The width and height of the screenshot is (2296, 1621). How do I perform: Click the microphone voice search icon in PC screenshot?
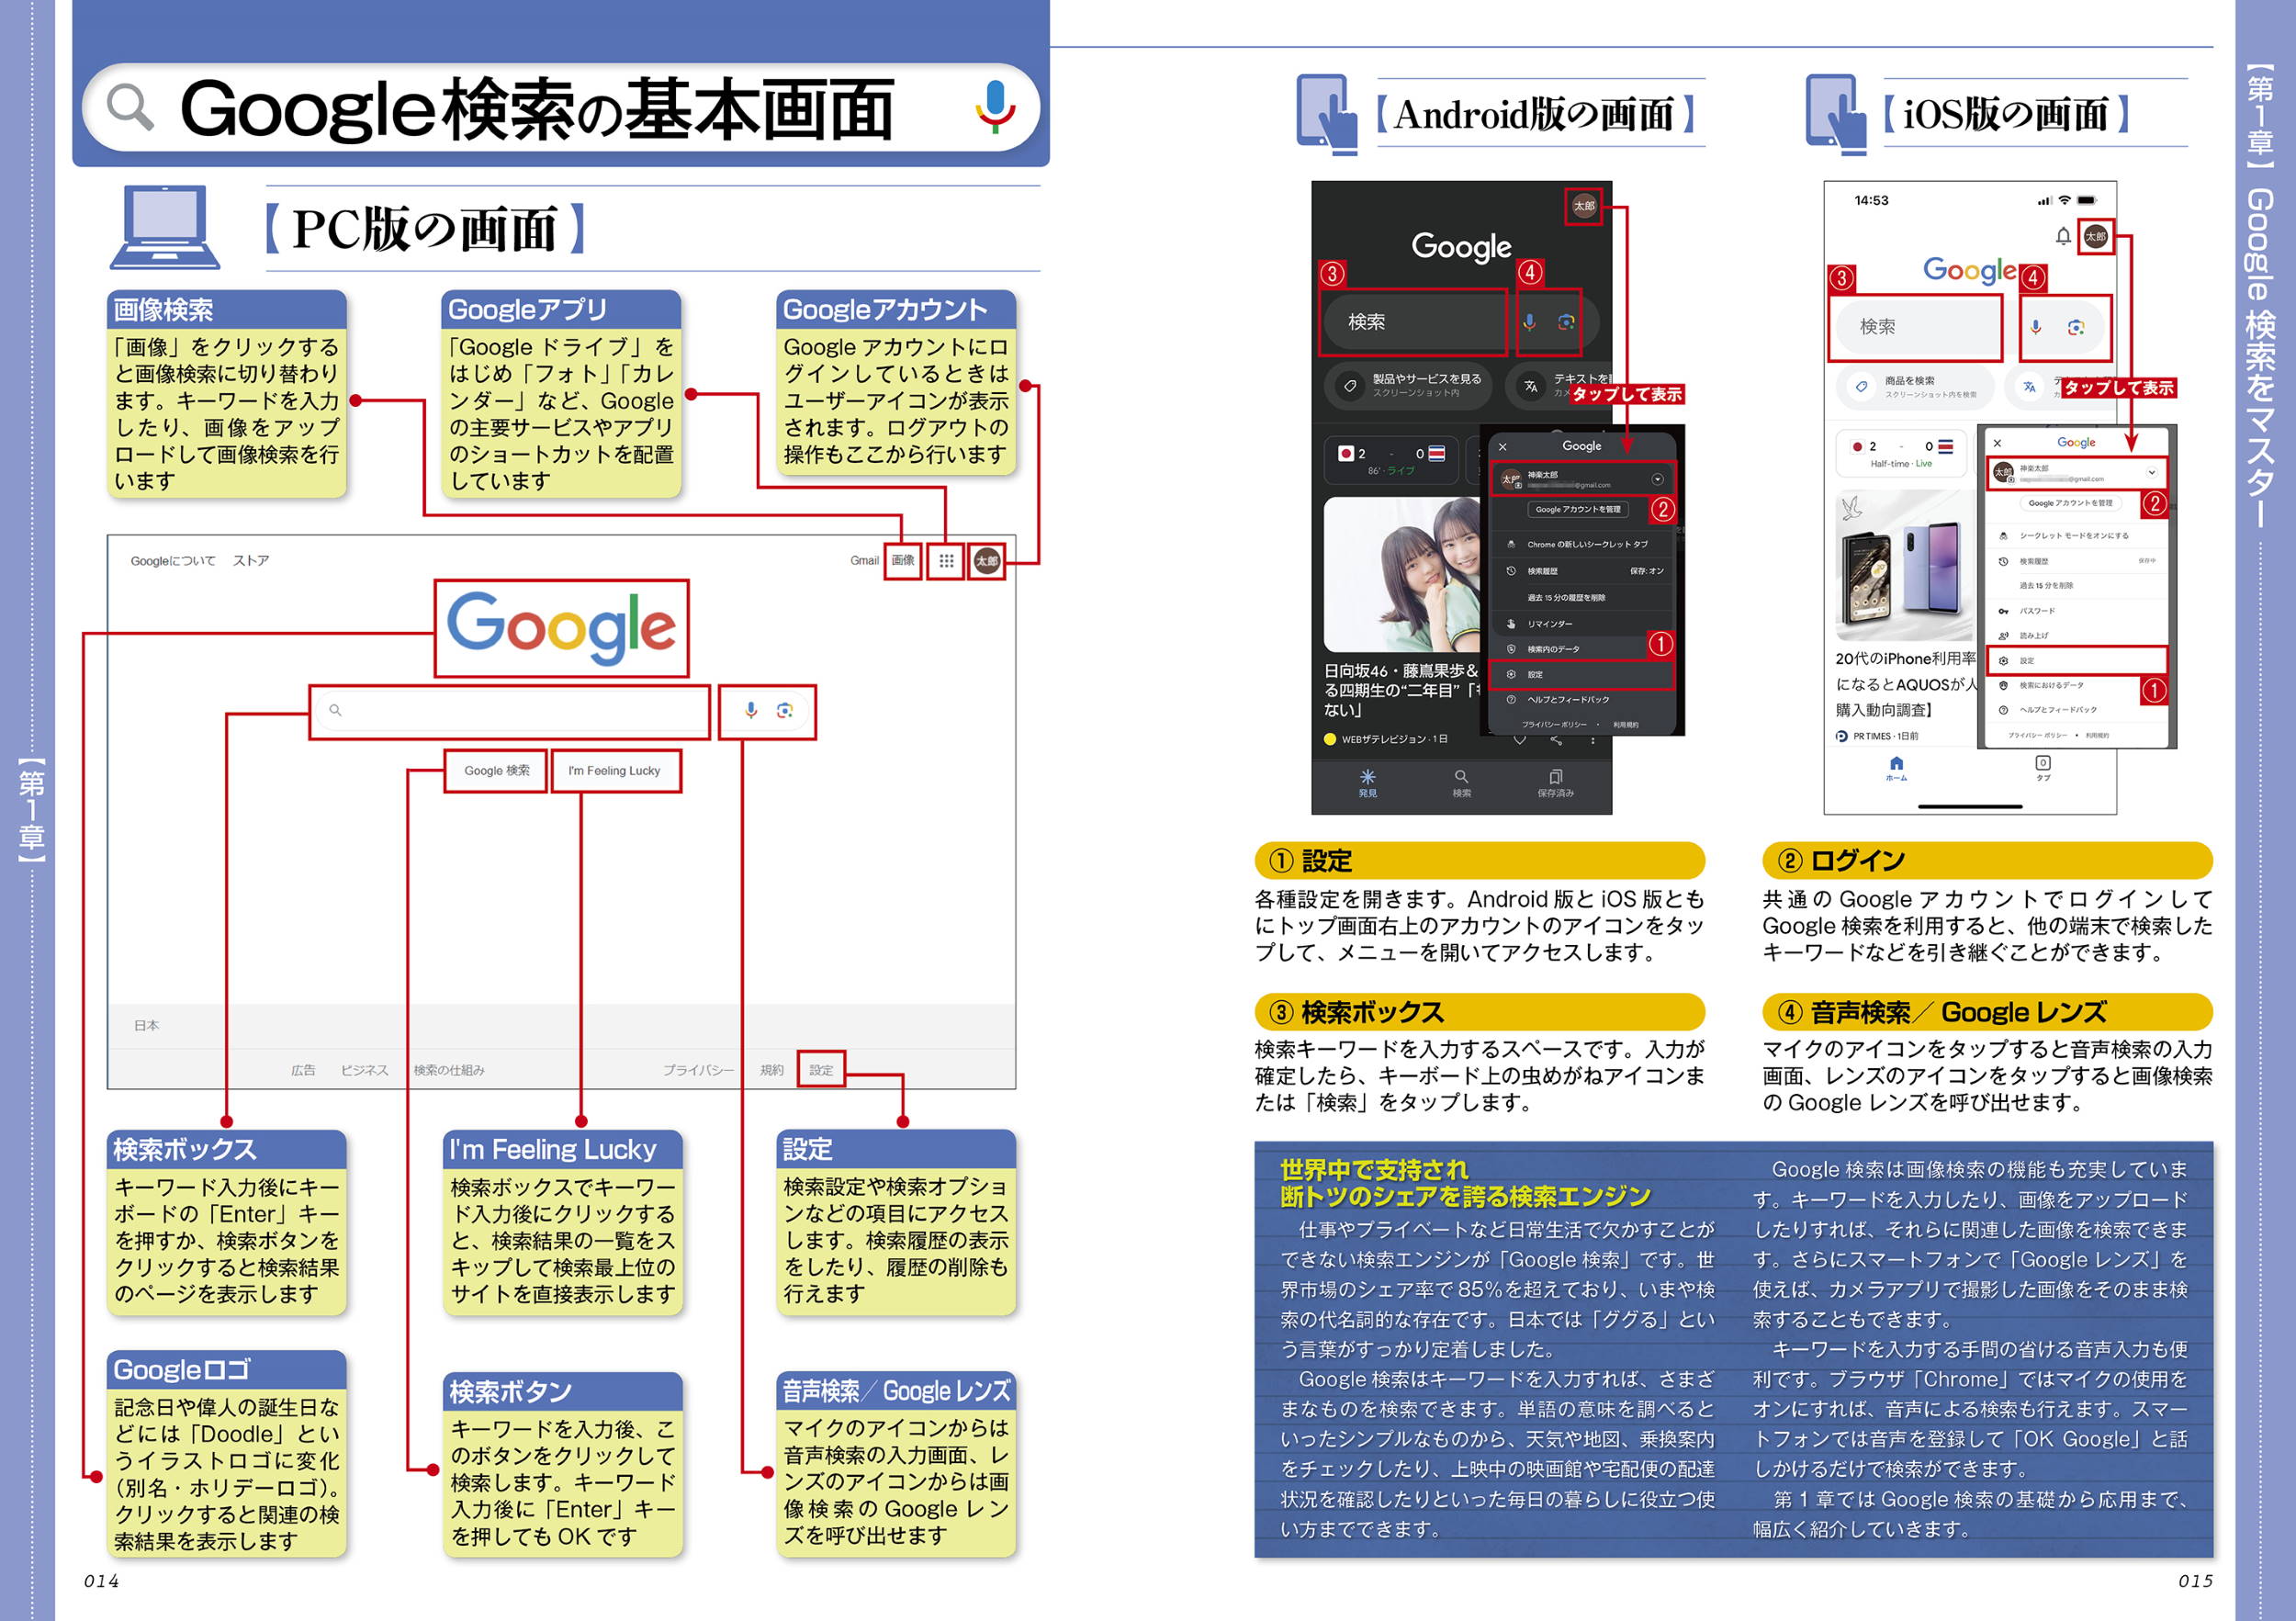coord(751,710)
